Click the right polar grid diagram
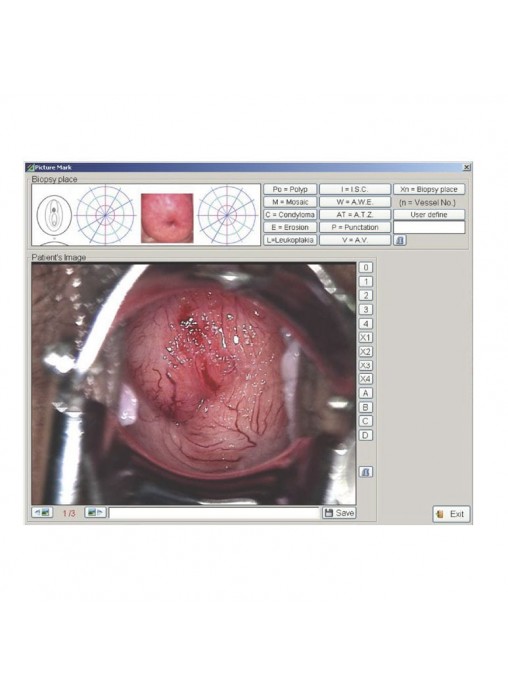508x696 pixels. 227,215
